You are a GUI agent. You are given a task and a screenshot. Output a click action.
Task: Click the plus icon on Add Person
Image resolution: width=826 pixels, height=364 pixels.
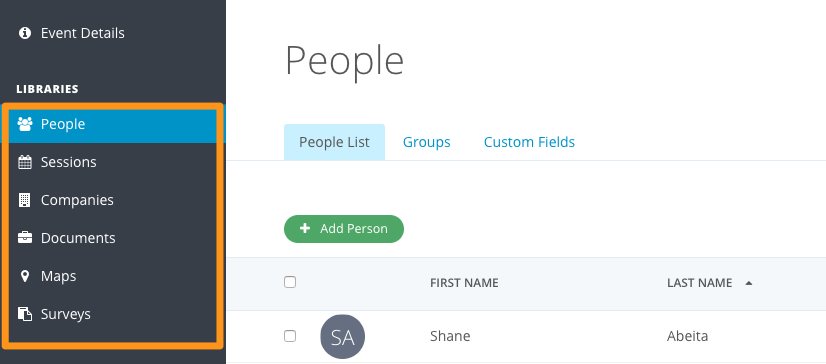304,229
